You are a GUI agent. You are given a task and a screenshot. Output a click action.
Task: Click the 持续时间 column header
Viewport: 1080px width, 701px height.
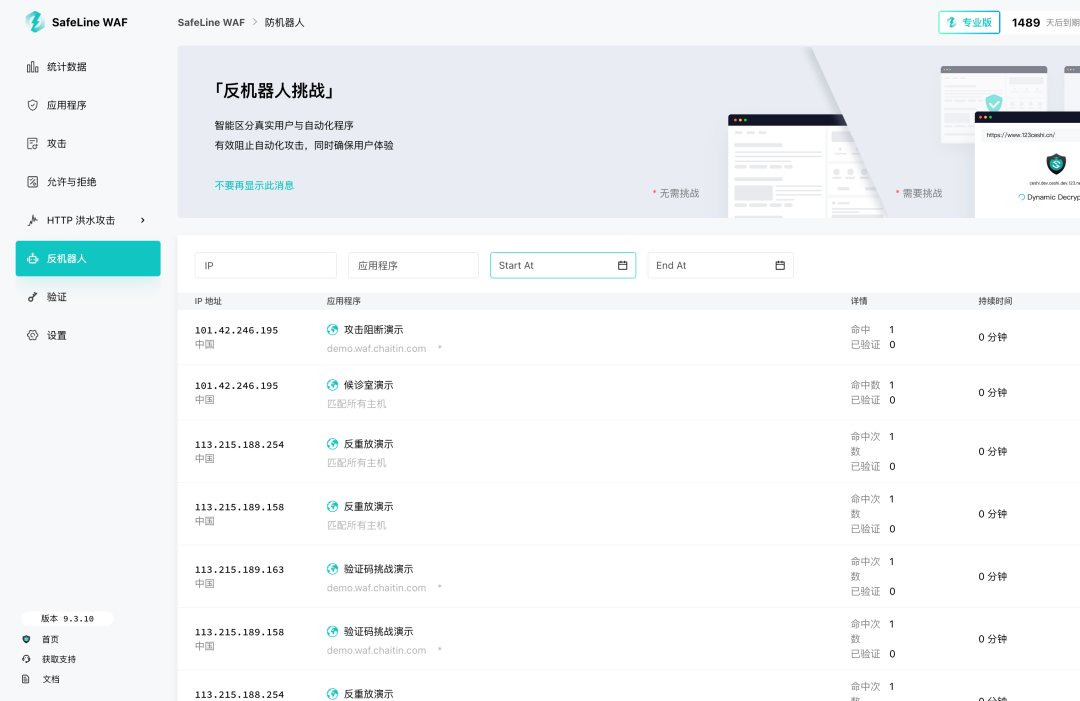click(x=995, y=301)
